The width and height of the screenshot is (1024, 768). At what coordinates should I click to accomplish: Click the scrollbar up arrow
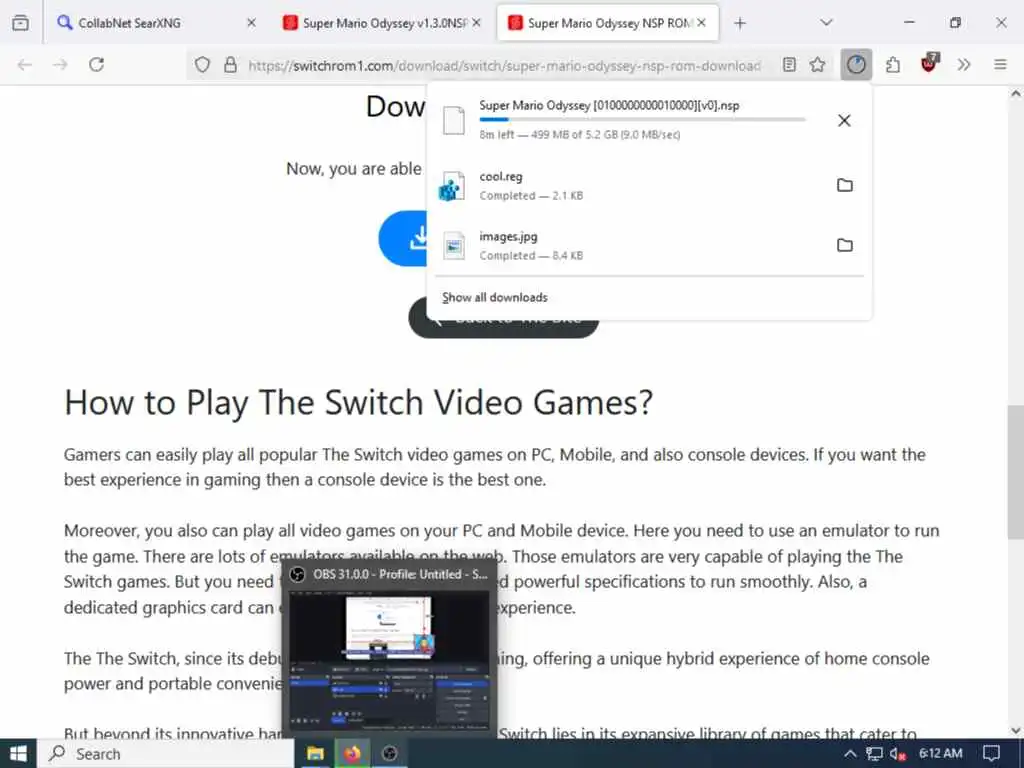[x=1015, y=94]
